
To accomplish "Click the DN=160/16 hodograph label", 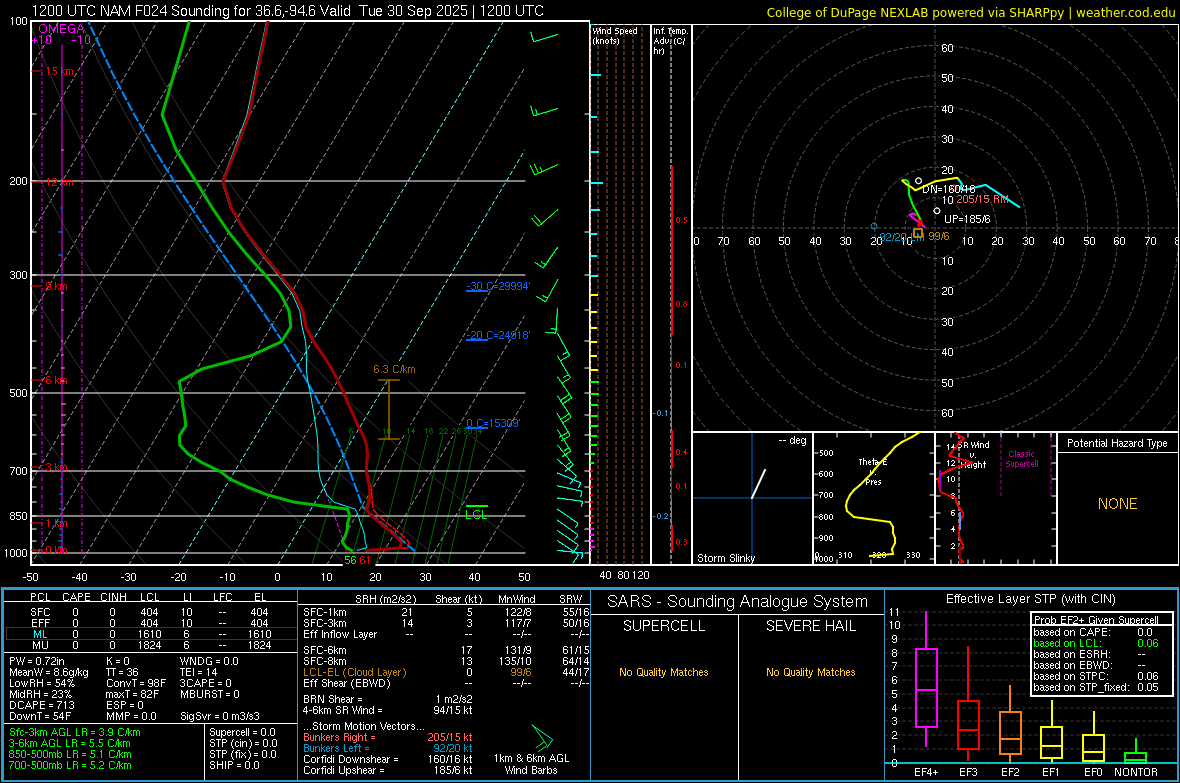I will pyautogui.click(x=949, y=189).
